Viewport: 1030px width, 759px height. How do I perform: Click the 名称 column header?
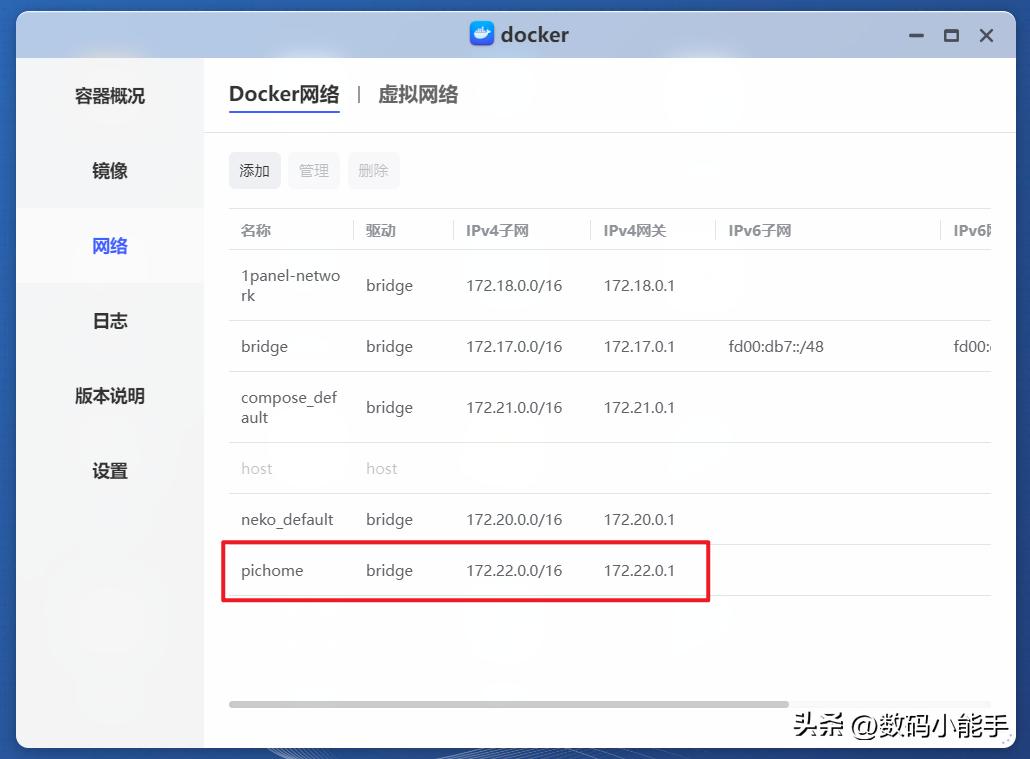[256, 231]
